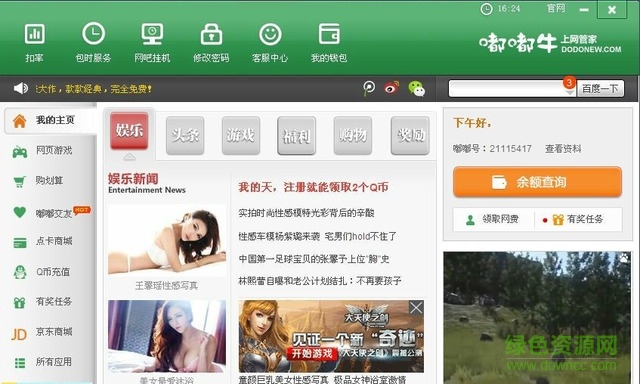
Task: Switch to the 福利 tab
Action: 296,135
